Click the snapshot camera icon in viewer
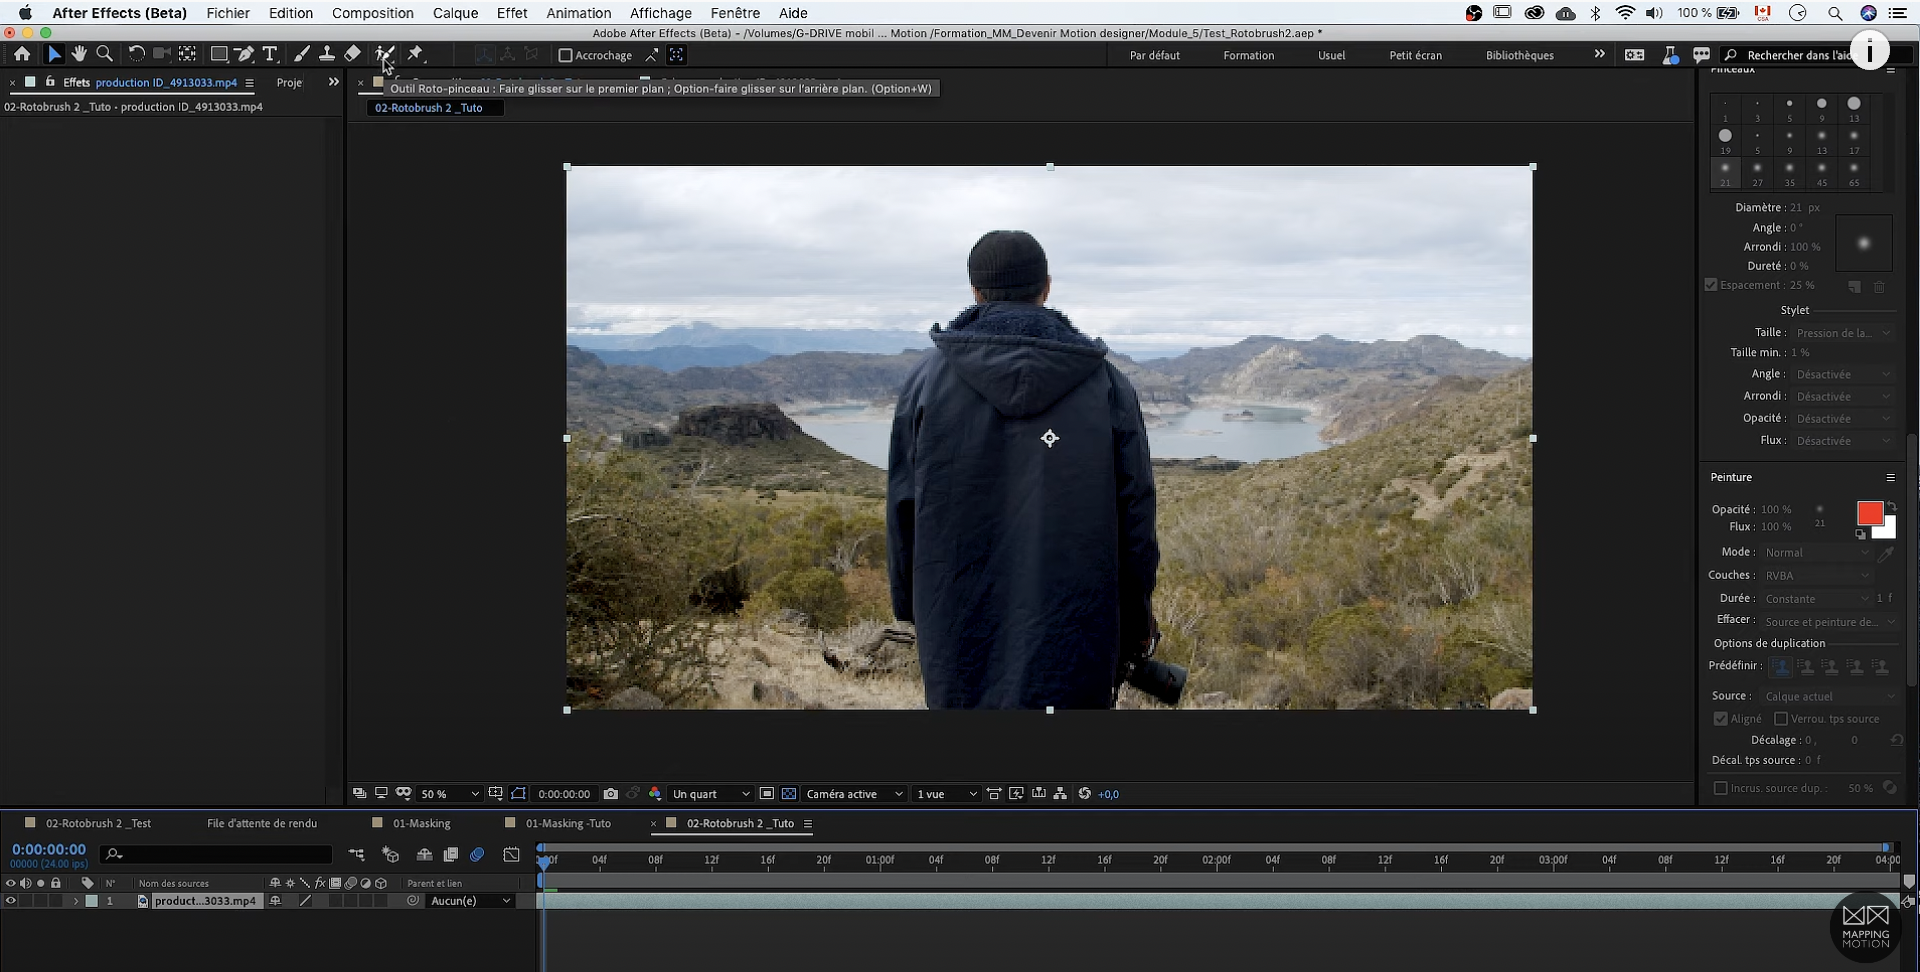 point(611,794)
